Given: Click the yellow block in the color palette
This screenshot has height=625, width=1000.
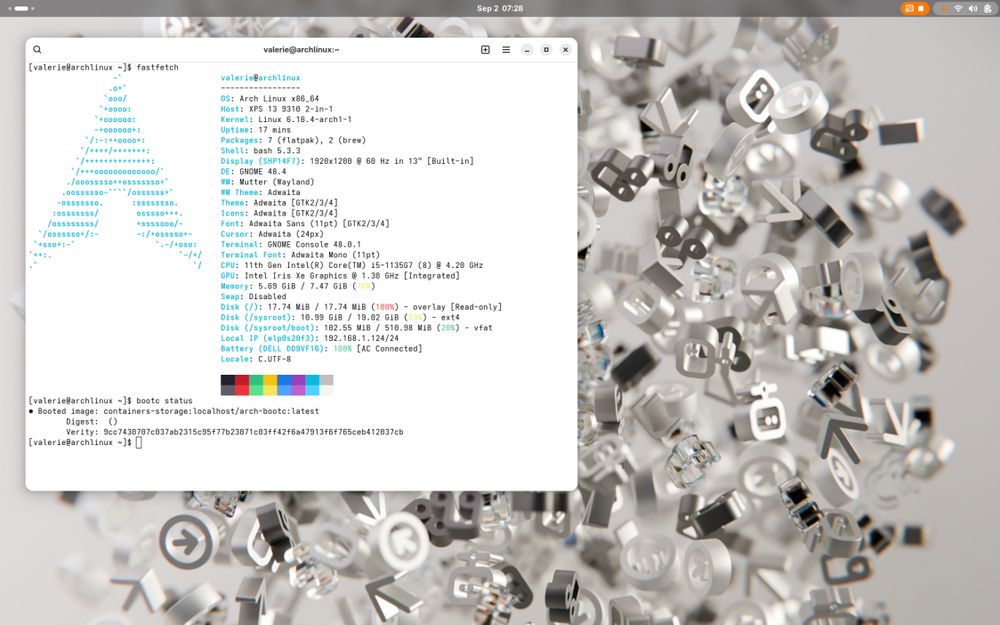Looking at the screenshot, I should point(270,385).
